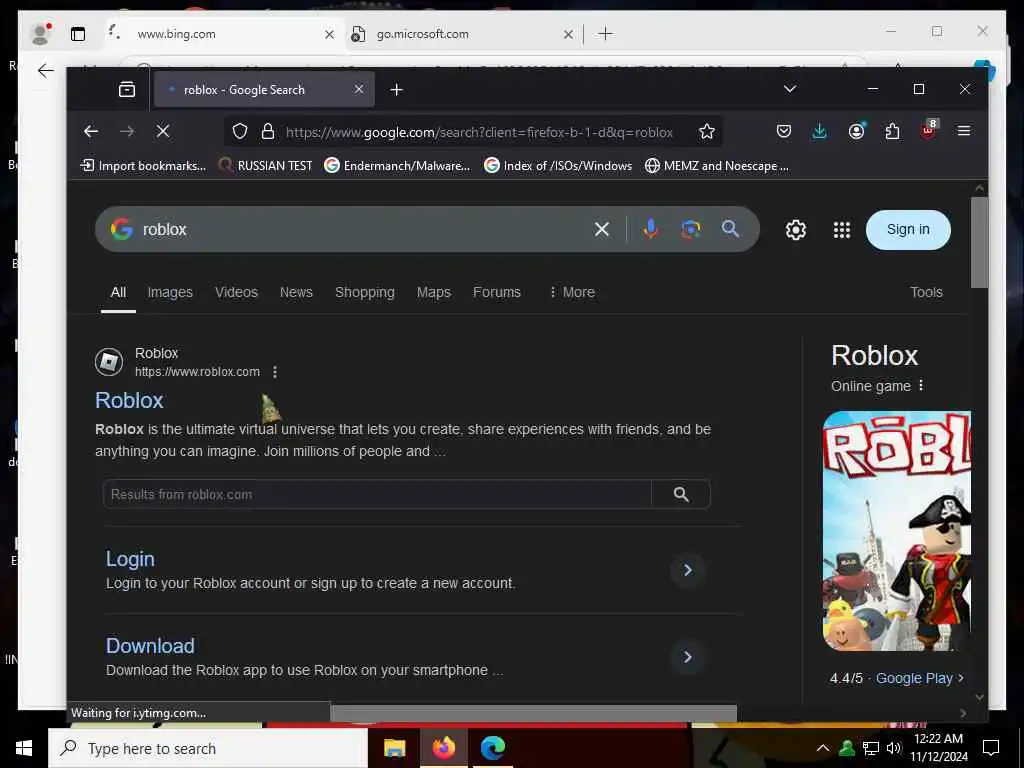Open Edge tab actions menu icon
This screenshot has width=1024, height=768.
tap(78, 34)
